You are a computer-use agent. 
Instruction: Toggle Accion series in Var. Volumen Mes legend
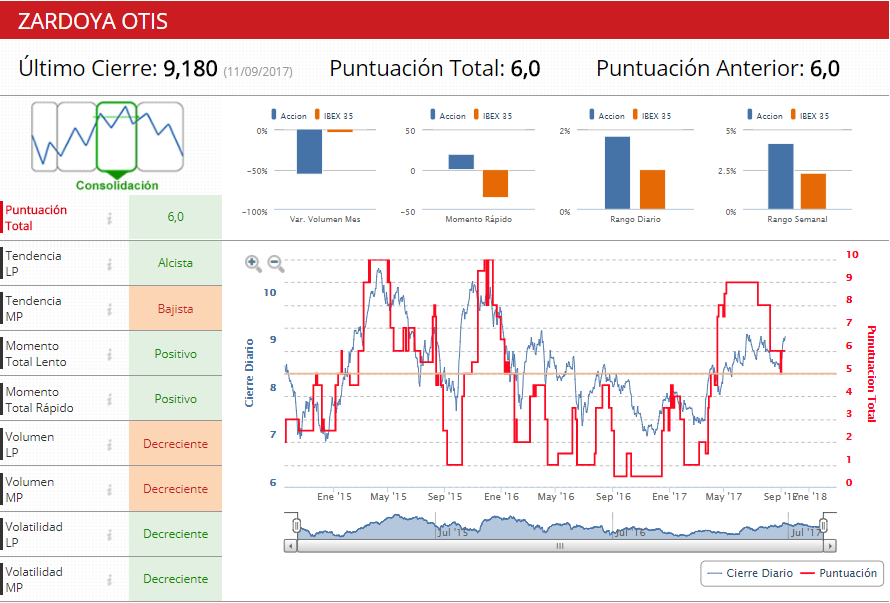point(289,115)
